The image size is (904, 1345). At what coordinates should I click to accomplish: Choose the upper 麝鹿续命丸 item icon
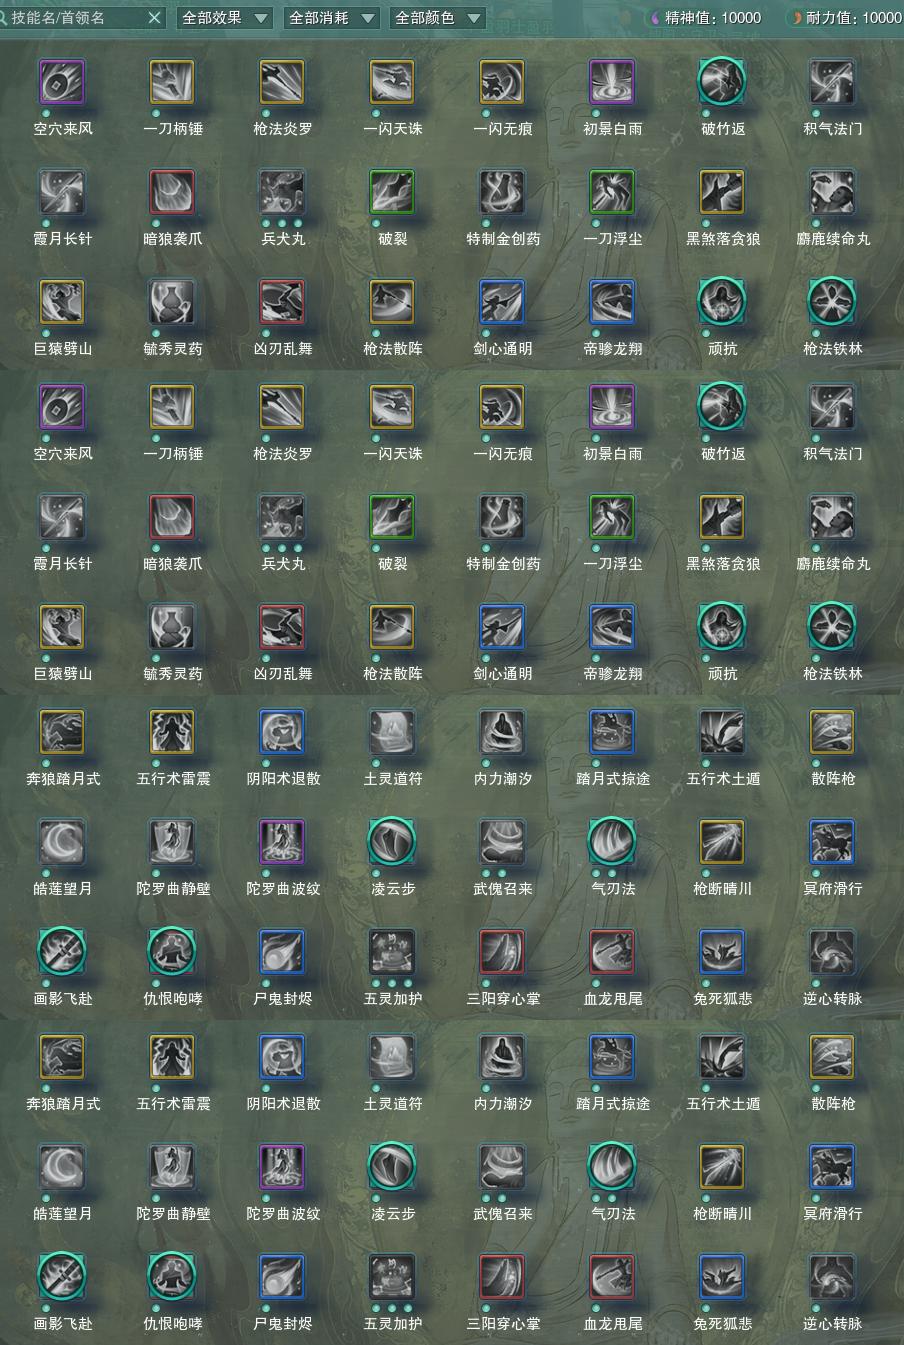click(x=832, y=192)
